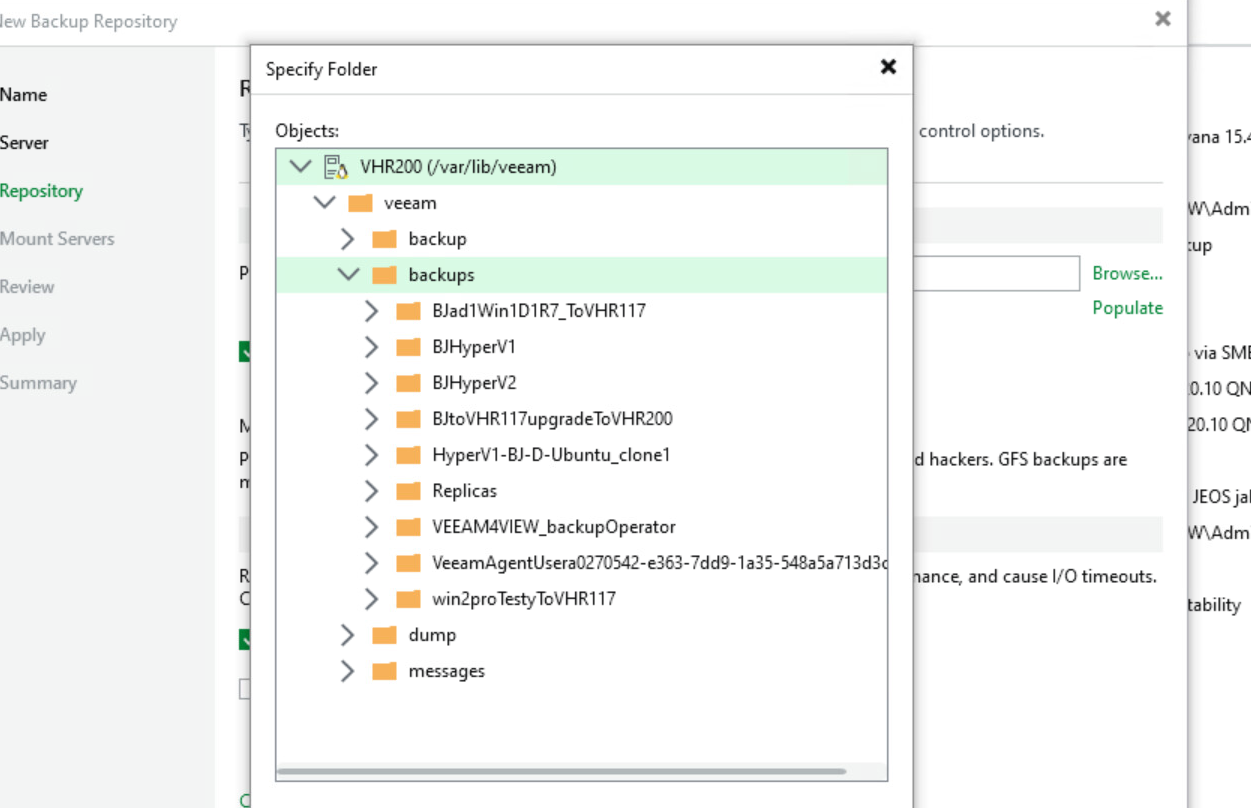This screenshot has width=1251, height=808.
Task: Click the Browse... link
Action: [1127, 273]
